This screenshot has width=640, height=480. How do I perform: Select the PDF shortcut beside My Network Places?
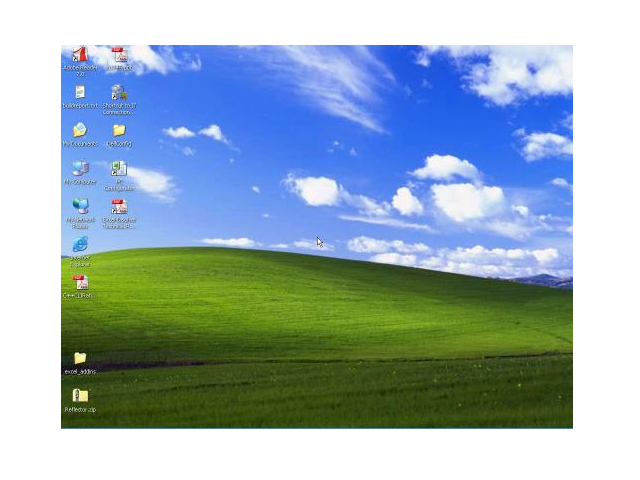tap(119, 206)
